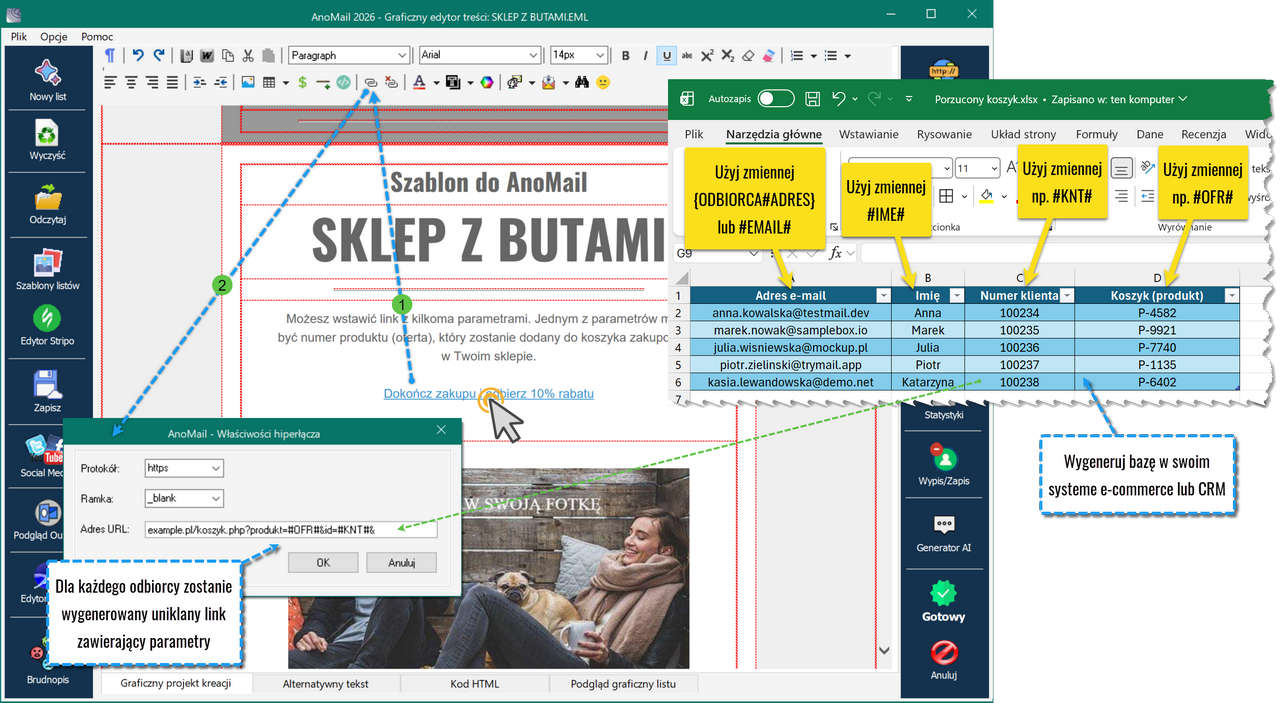
Task: Click the Zapisz floppy disk icon
Action: click(x=47, y=385)
